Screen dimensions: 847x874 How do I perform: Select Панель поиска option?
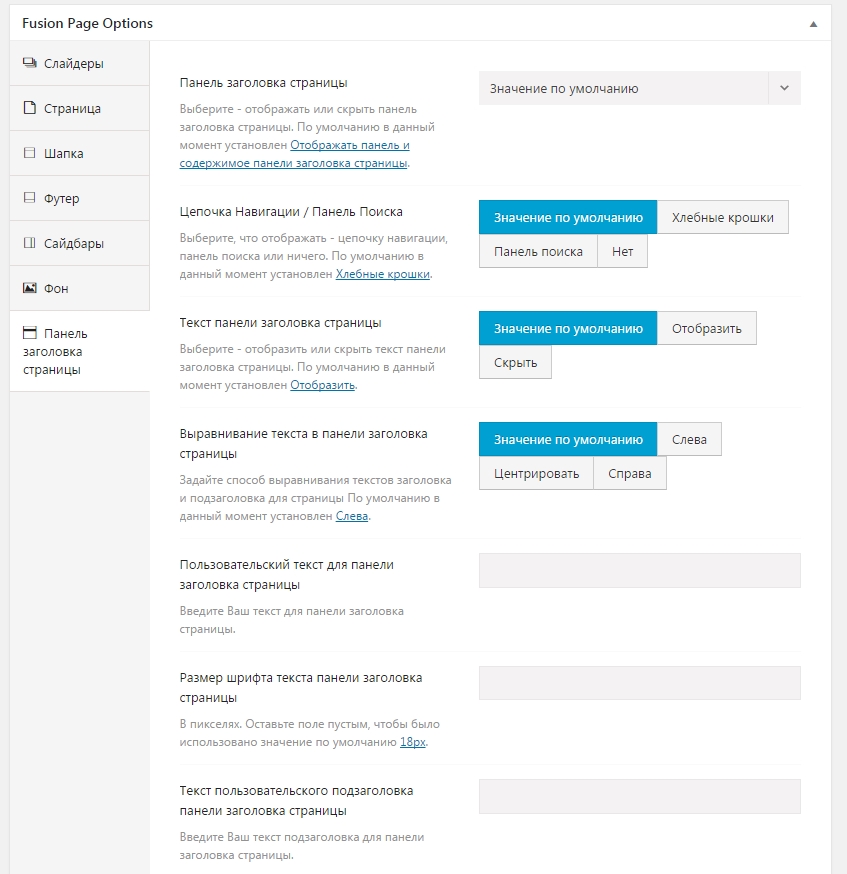click(x=538, y=252)
